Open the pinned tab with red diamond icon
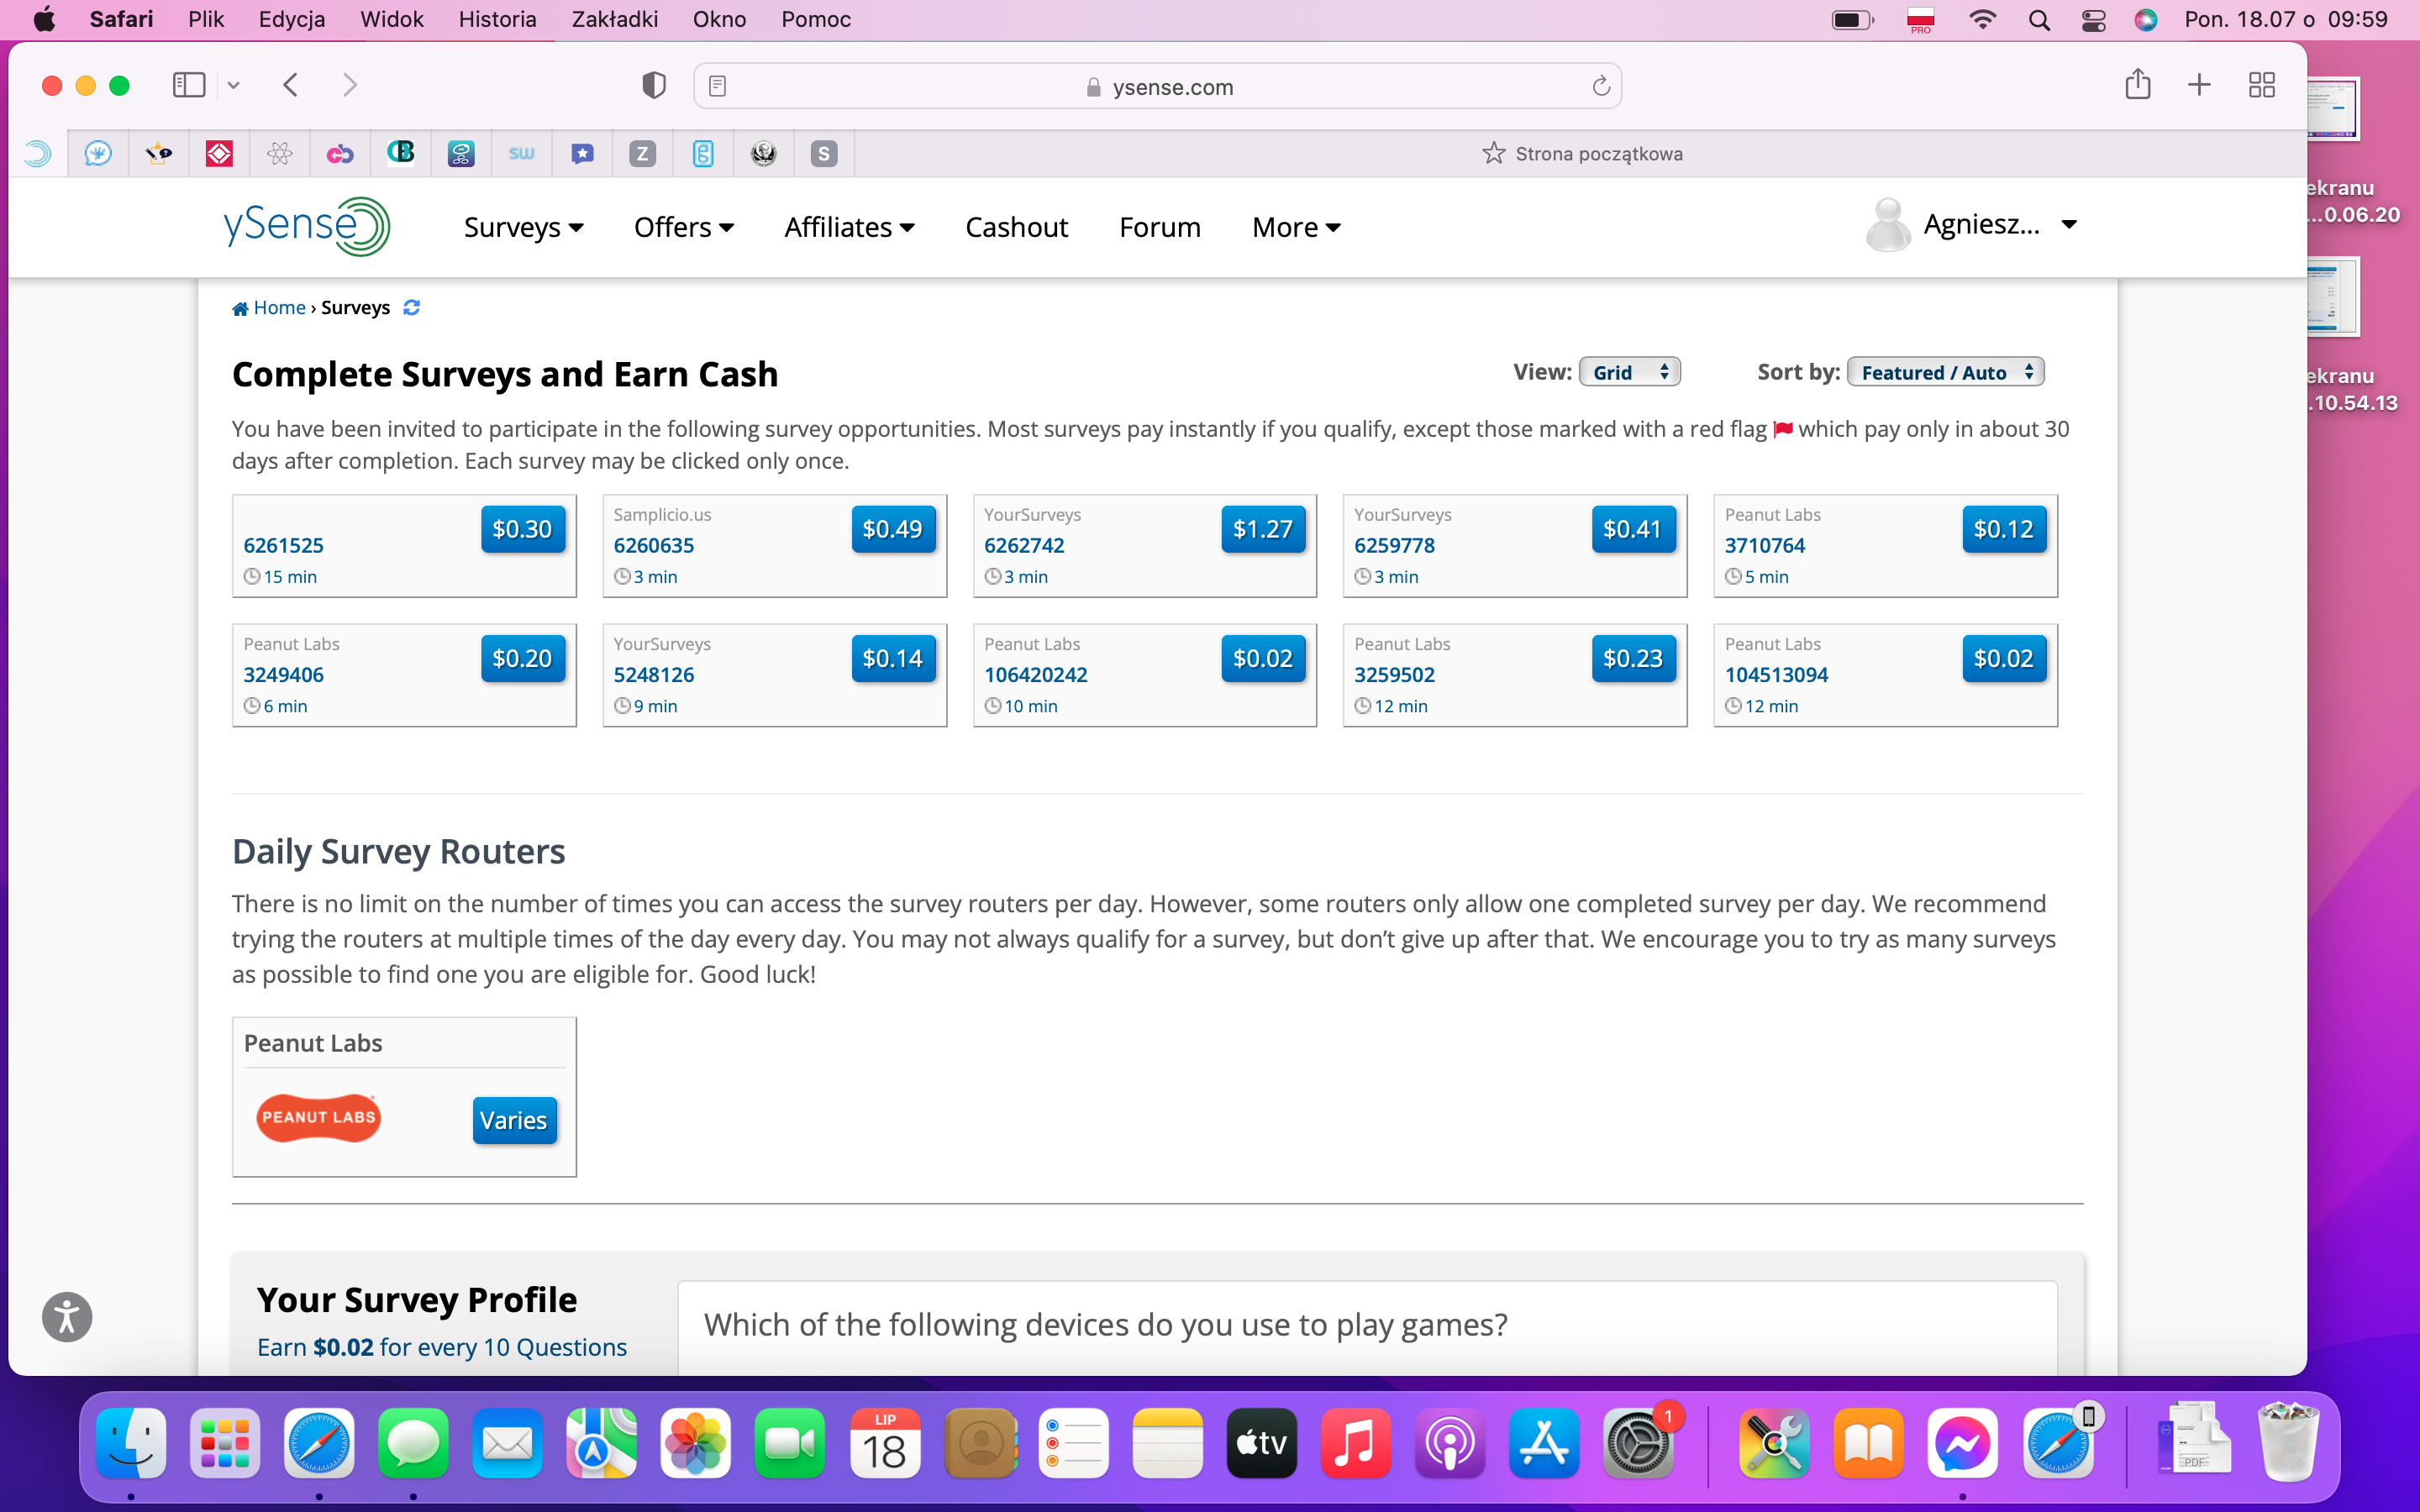This screenshot has width=2420, height=1512. (x=219, y=153)
